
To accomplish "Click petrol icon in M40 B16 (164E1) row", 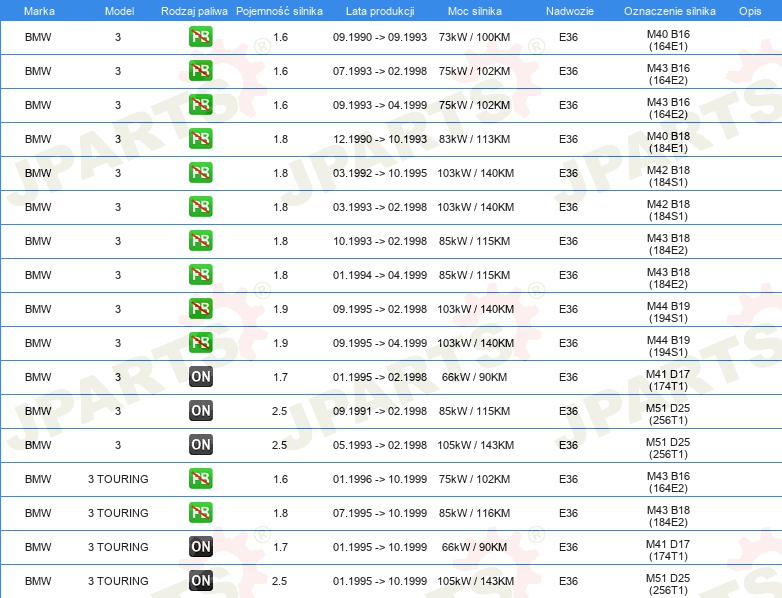I will pyautogui.click(x=200, y=37).
